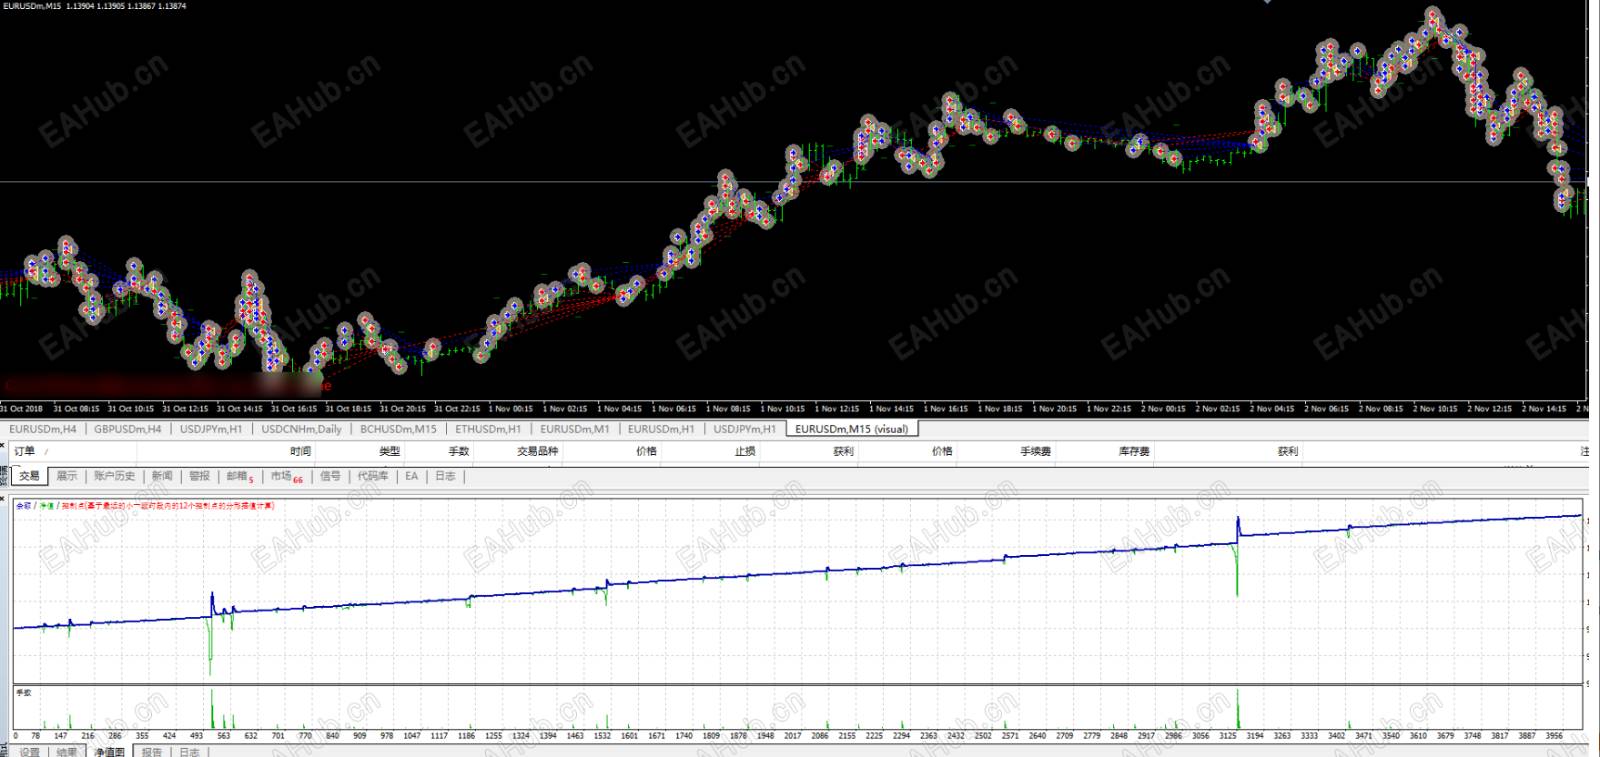Select the USDCNHm,Daily chart tab
Screen dimensions: 1600x757
(301, 429)
